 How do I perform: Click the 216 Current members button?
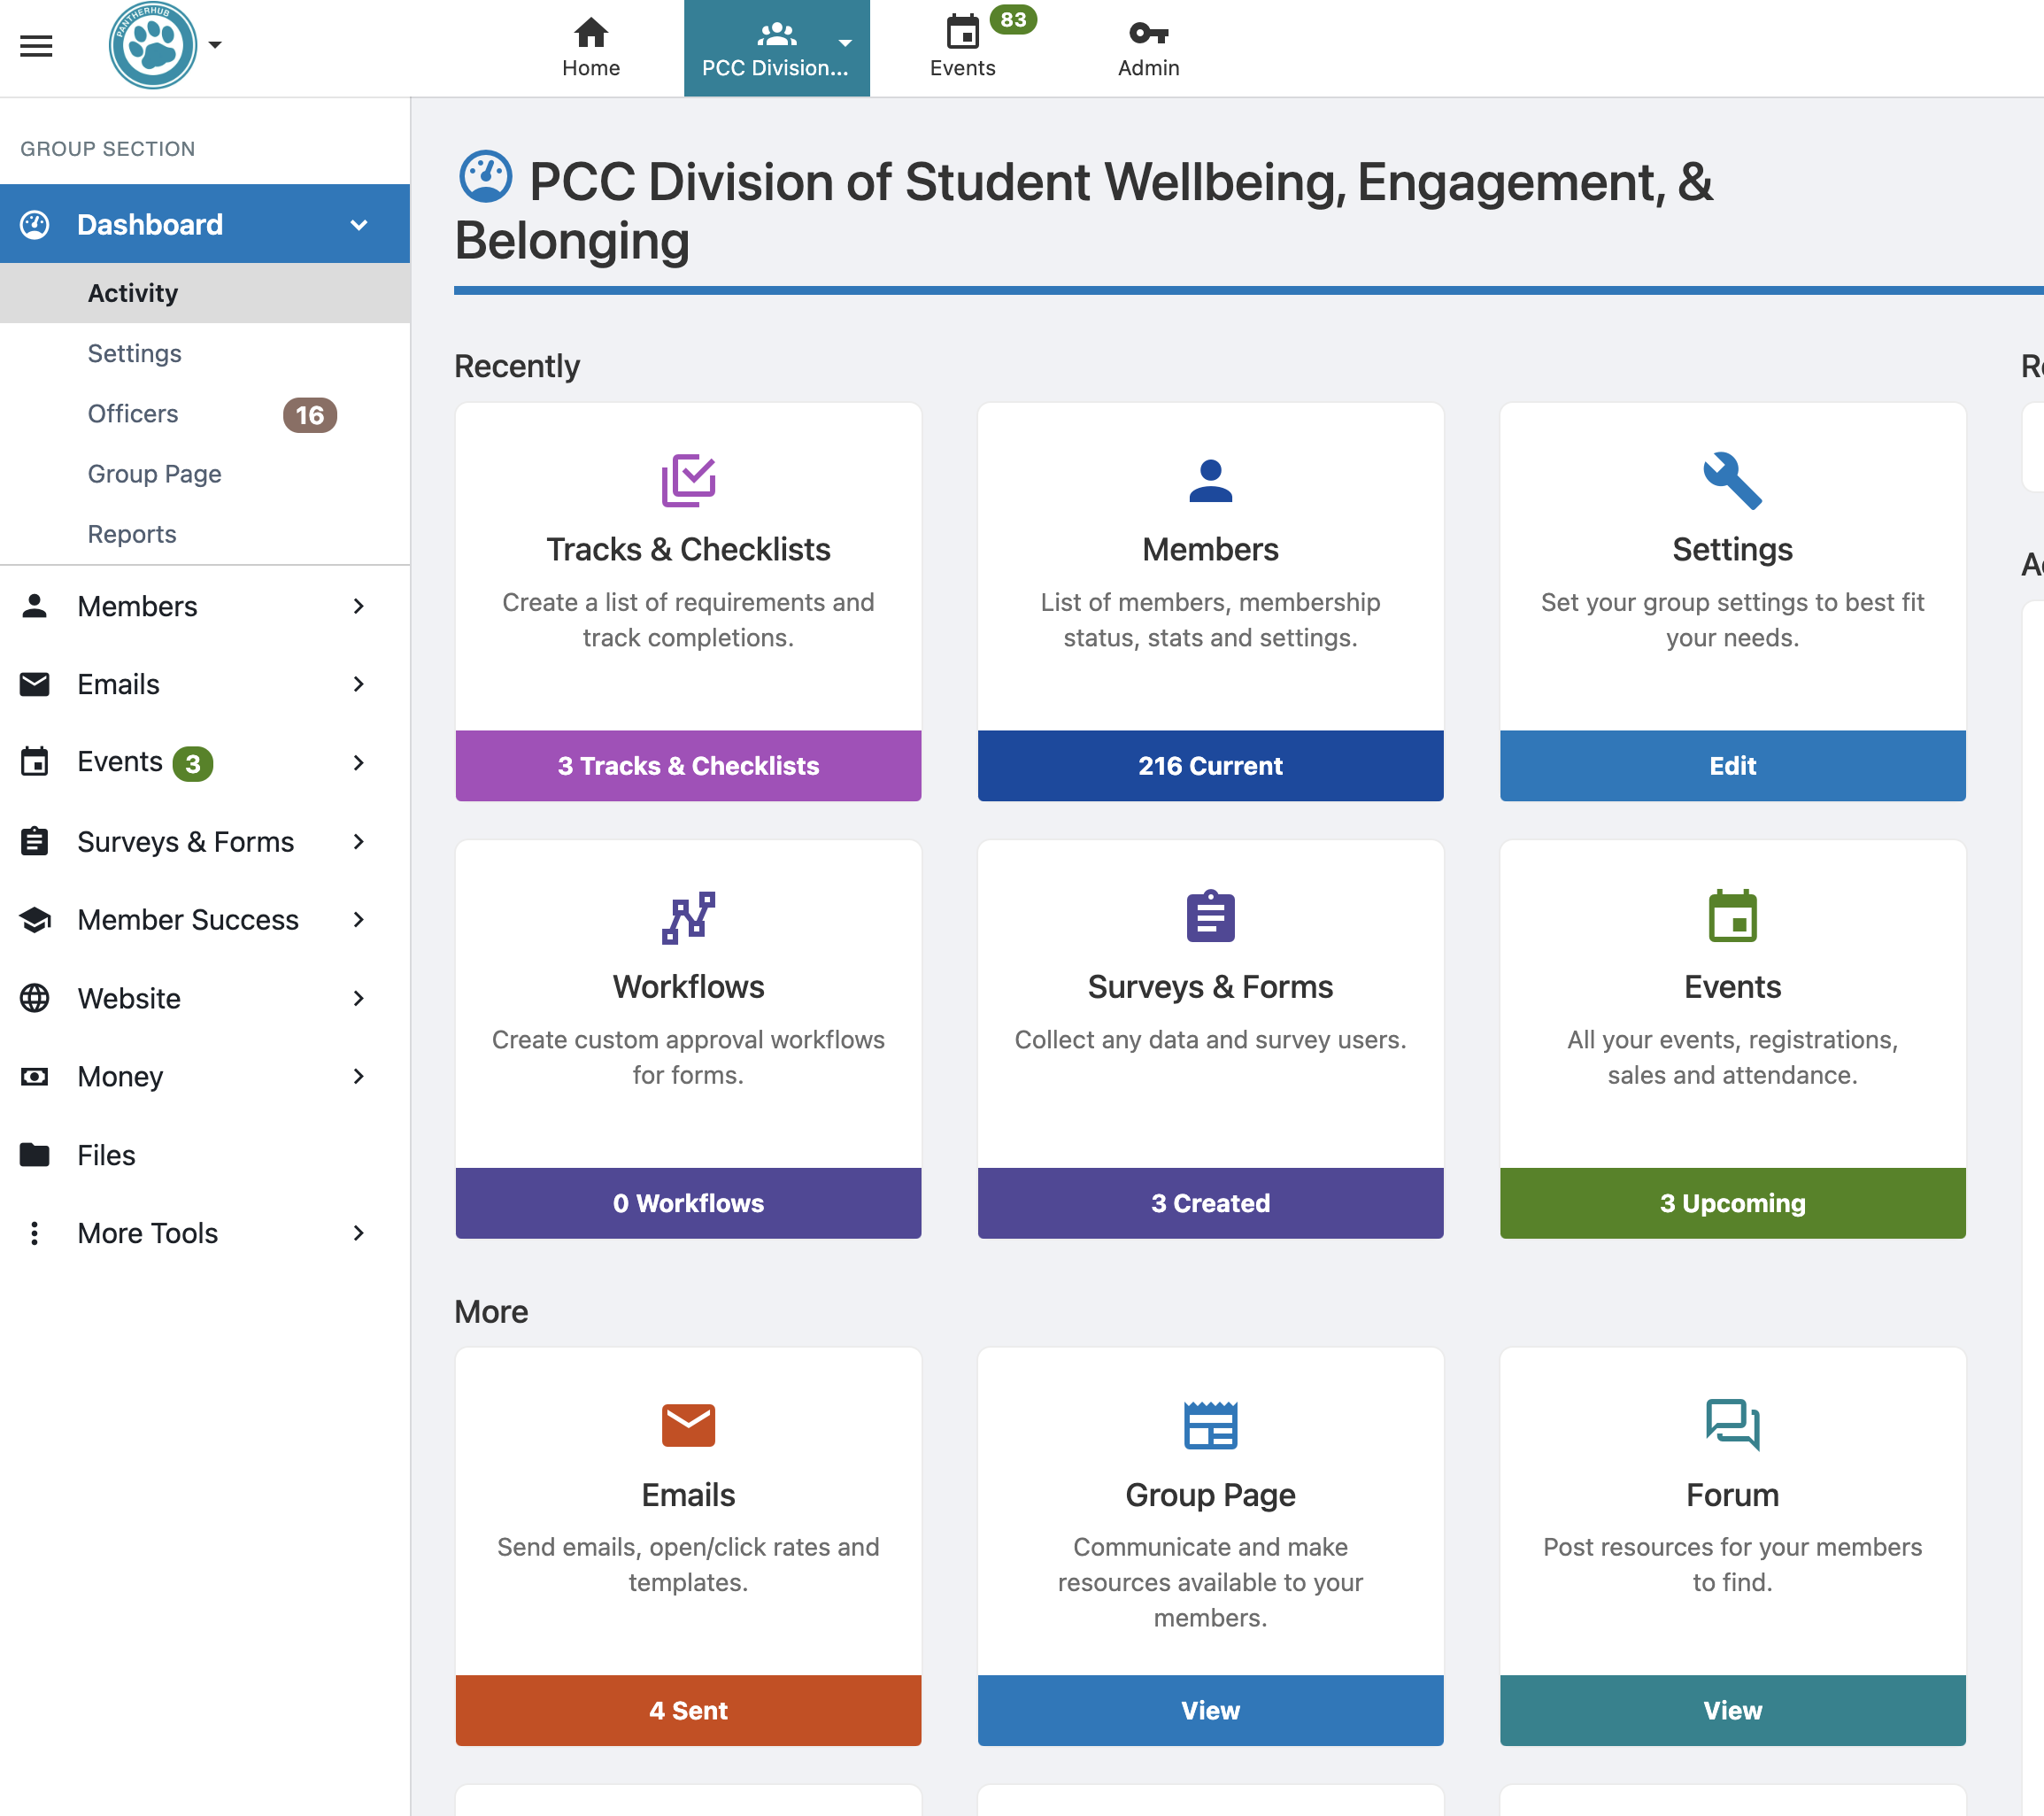1210,765
